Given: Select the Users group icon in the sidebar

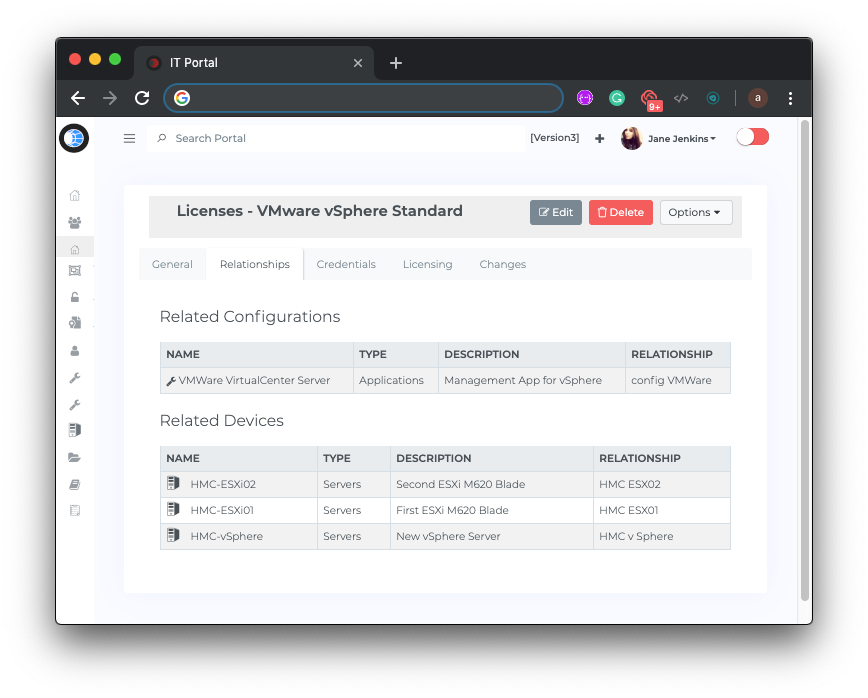Looking at the screenshot, I should (x=74, y=222).
